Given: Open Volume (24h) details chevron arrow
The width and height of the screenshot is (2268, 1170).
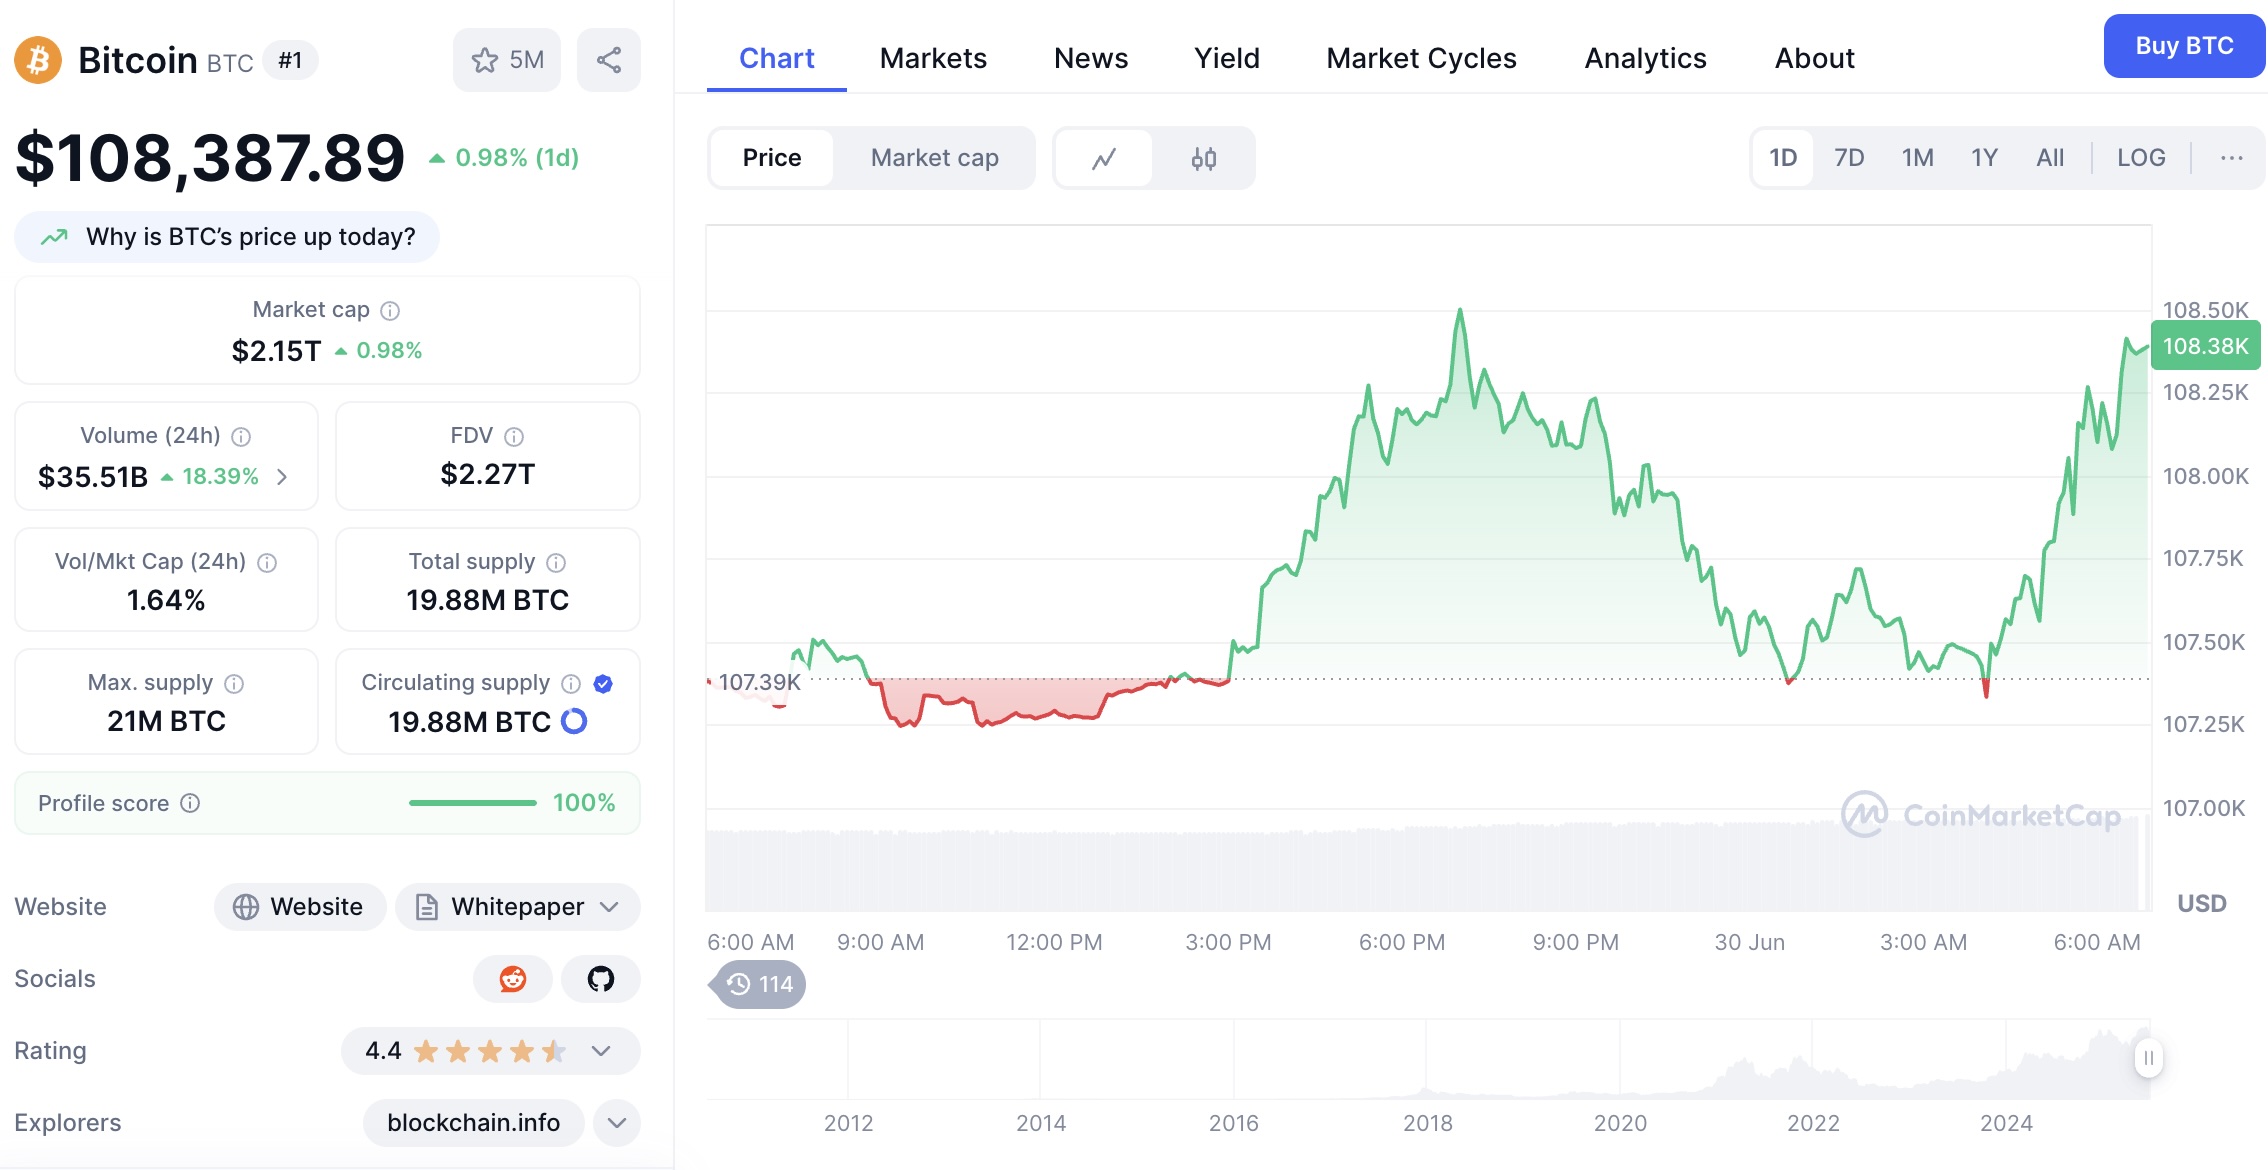Looking at the screenshot, I should click(282, 477).
